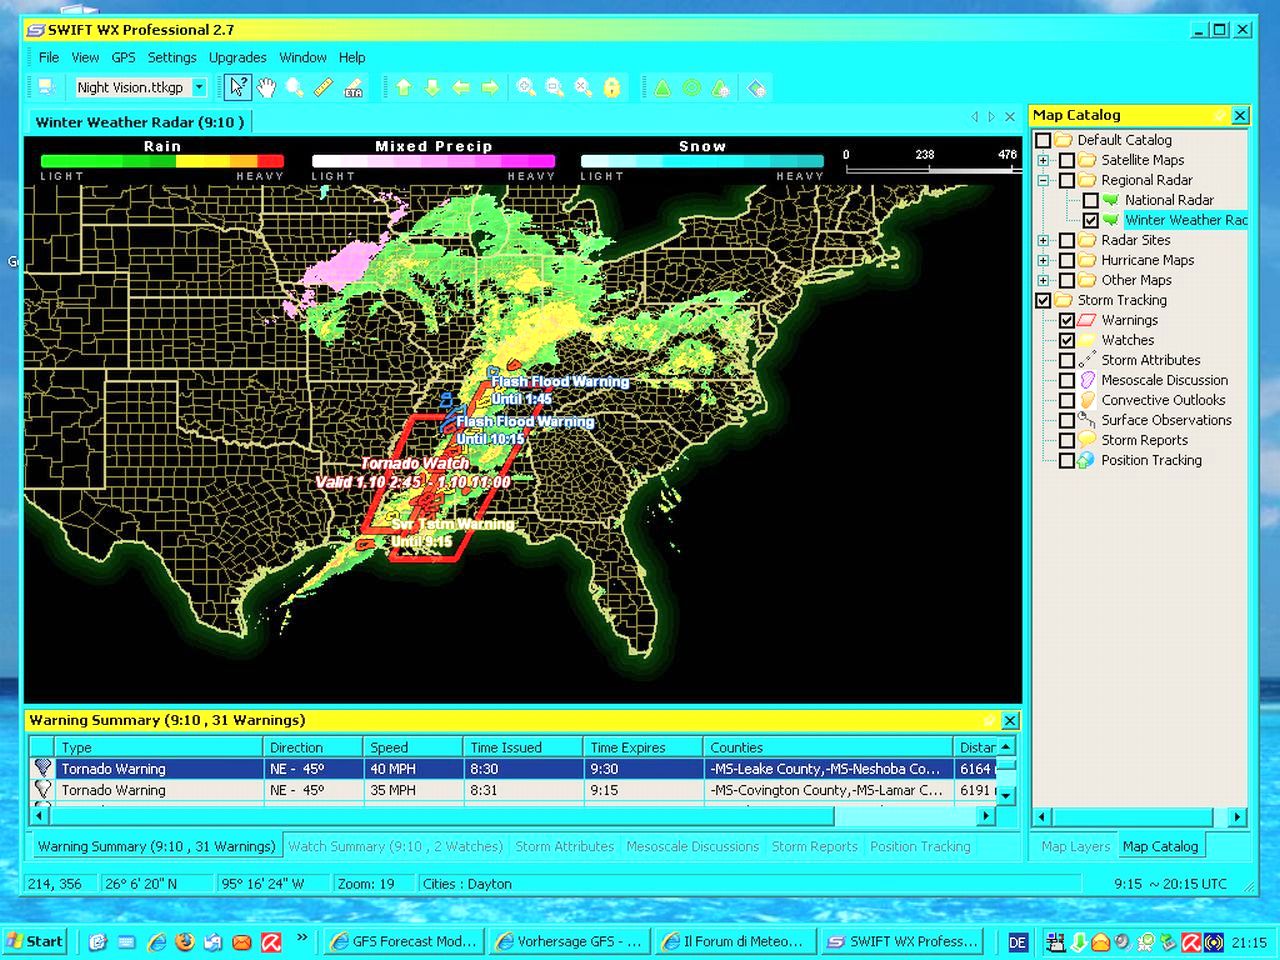Expand the Satellite Maps tree node
This screenshot has height=960, width=1280.
pyautogui.click(x=1043, y=160)
